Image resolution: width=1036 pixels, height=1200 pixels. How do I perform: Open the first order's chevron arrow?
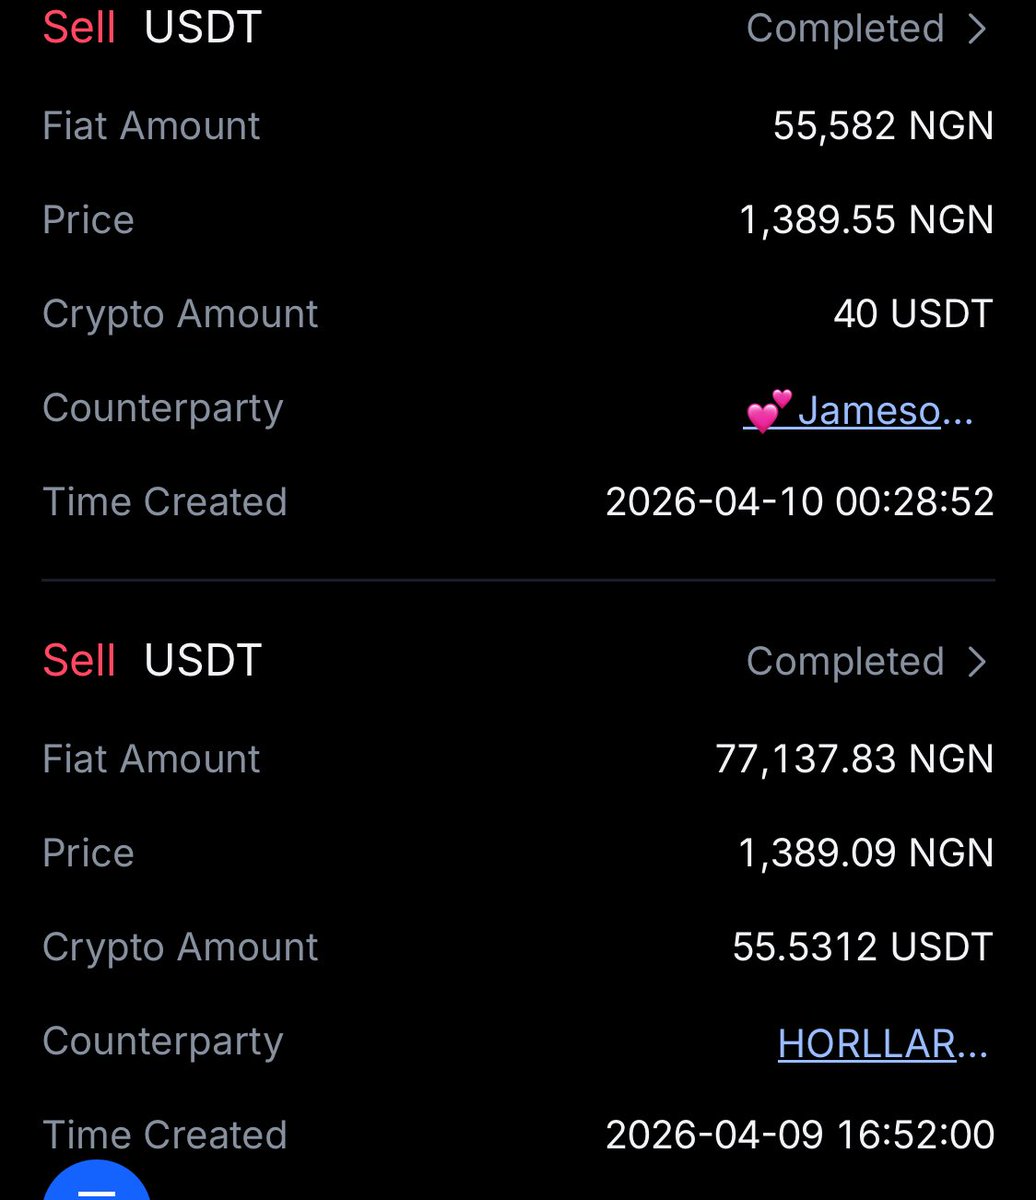tap(977, 29)
